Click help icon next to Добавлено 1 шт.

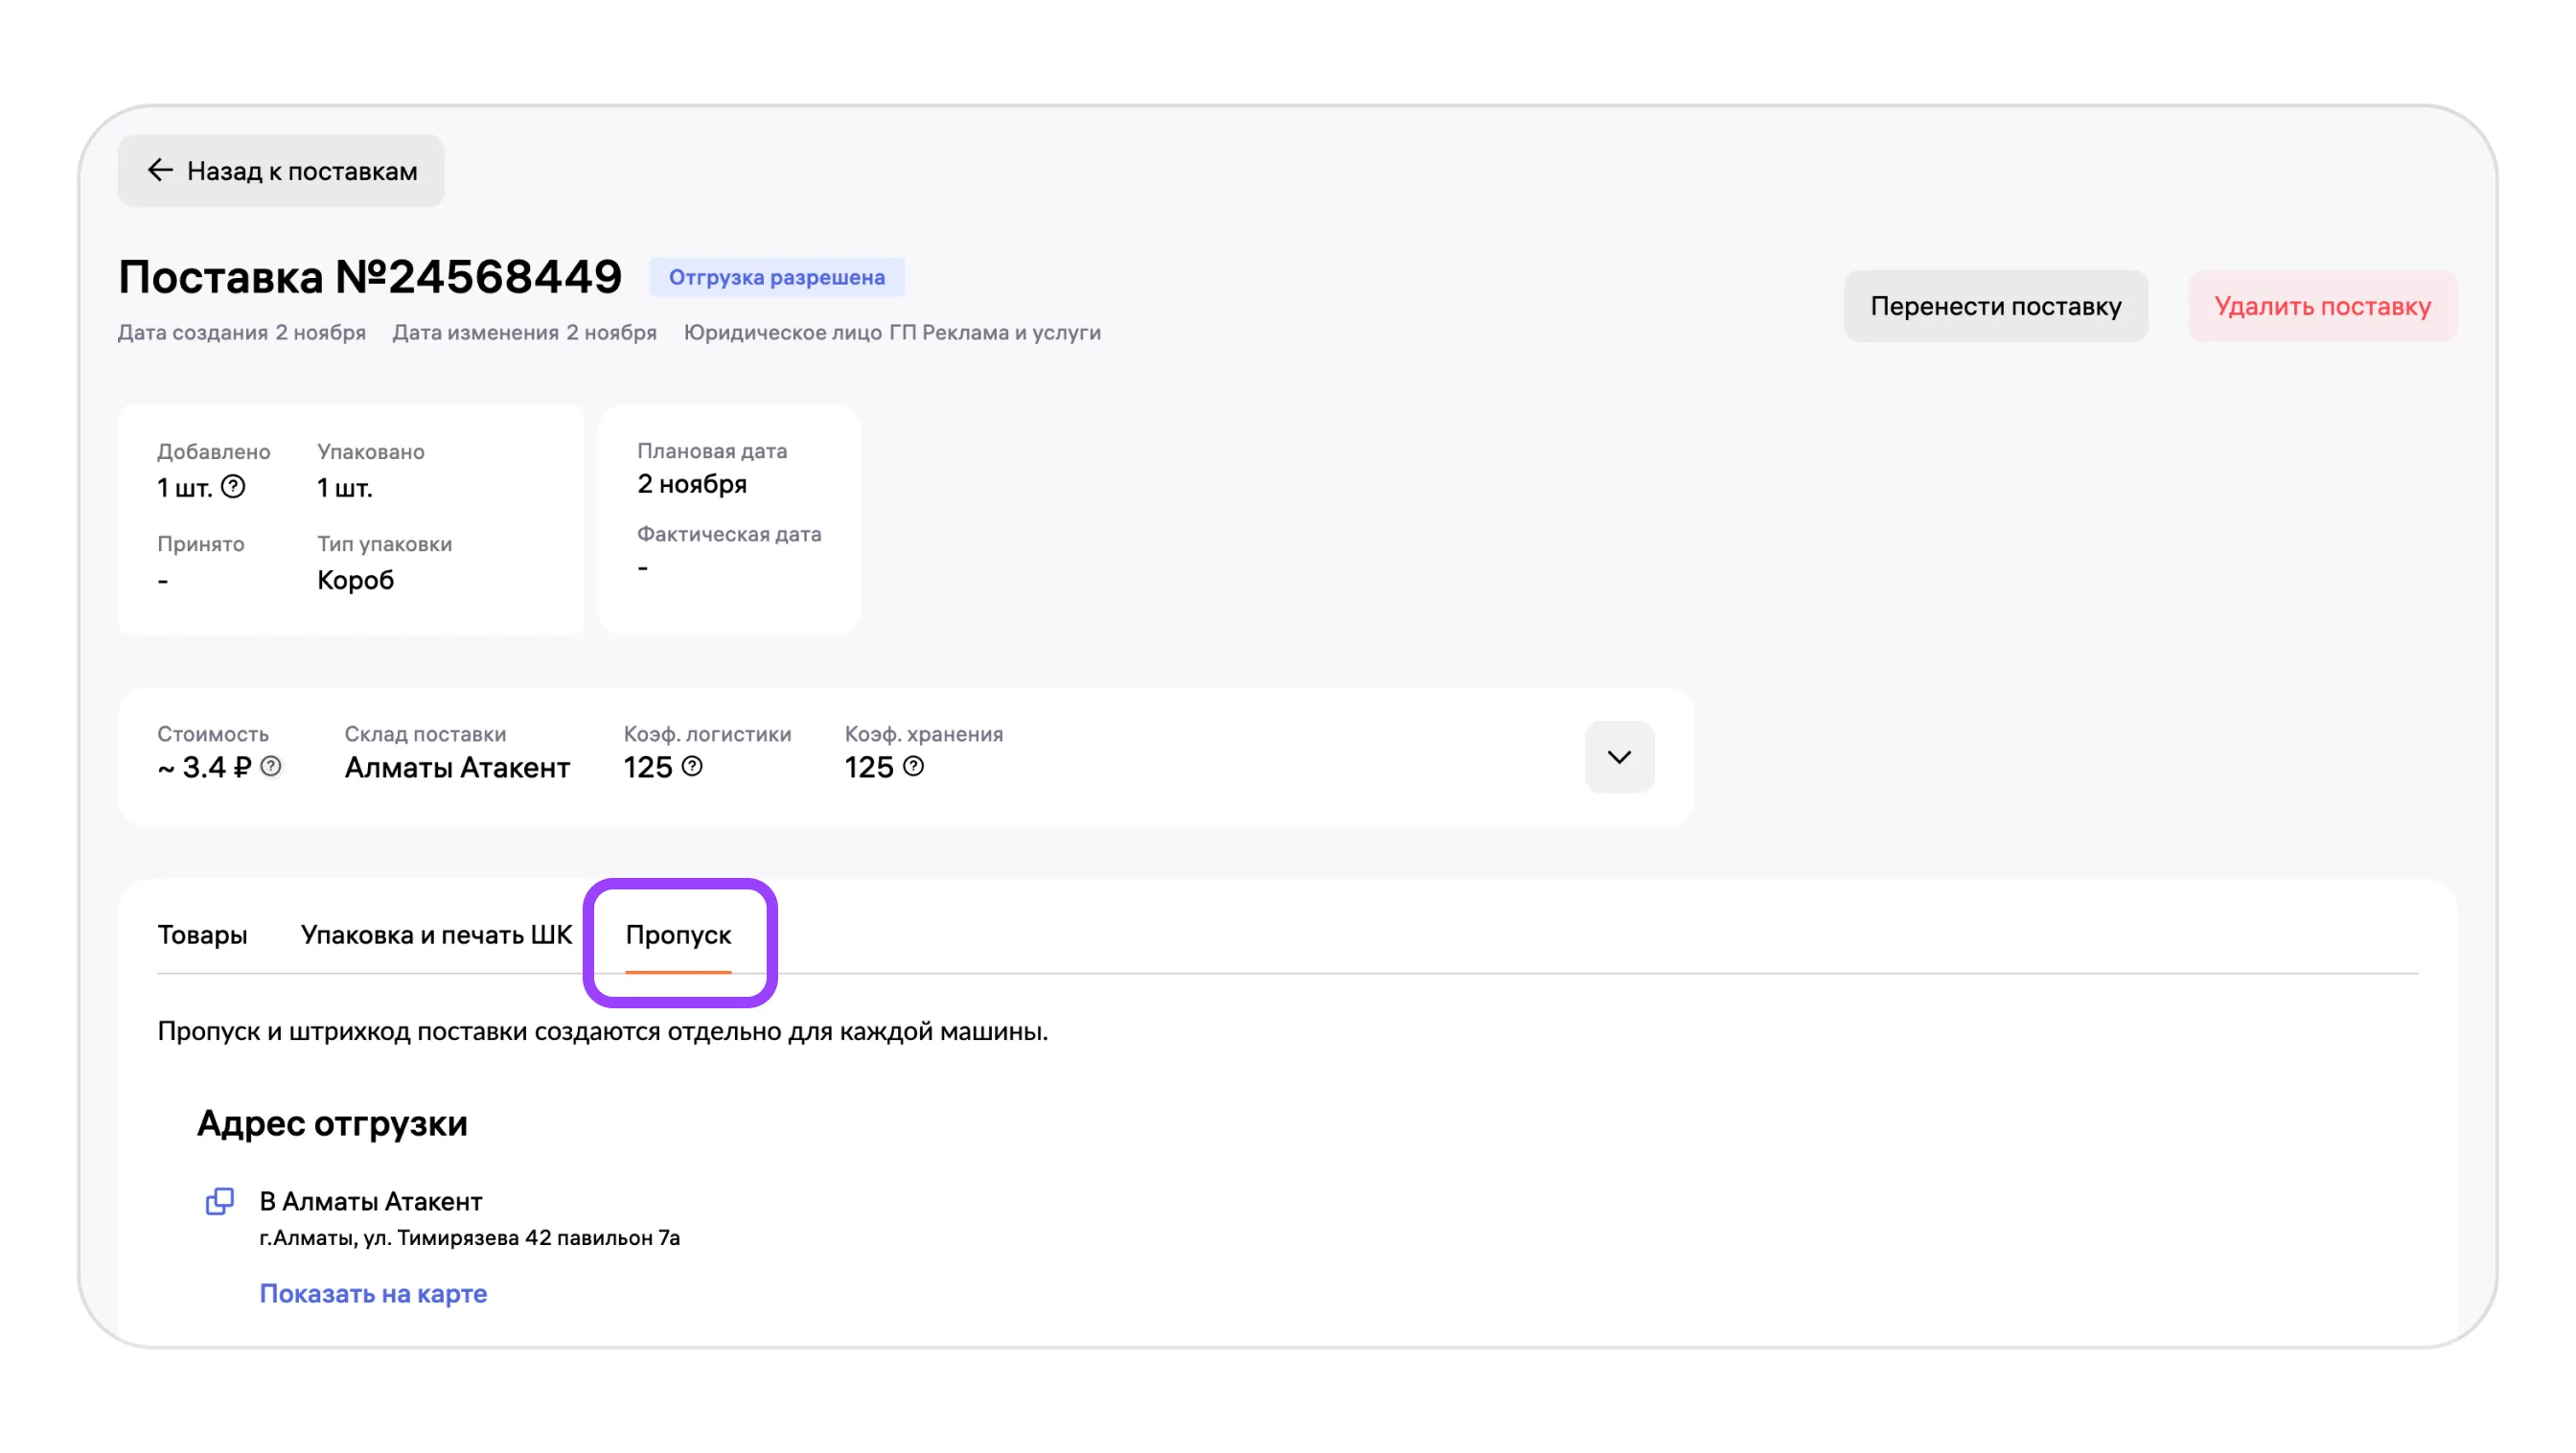point(233,487)
